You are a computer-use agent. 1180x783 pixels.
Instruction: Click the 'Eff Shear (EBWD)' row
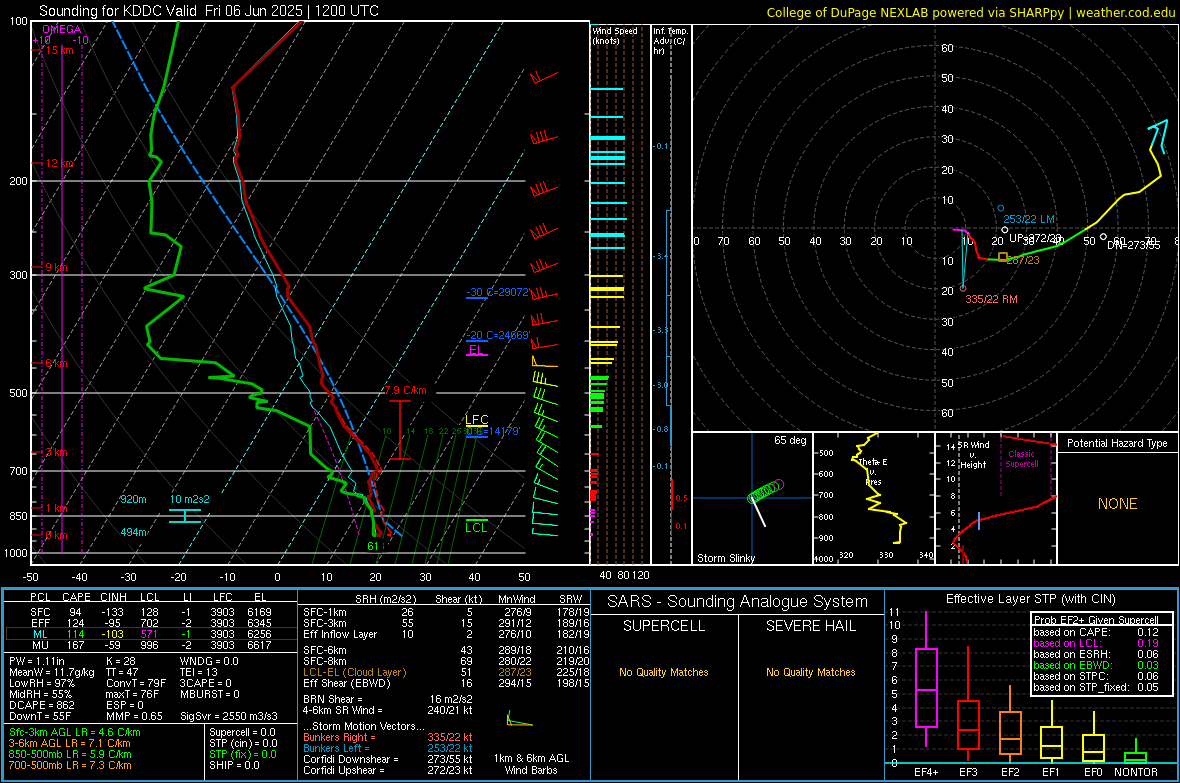point(446,684)
